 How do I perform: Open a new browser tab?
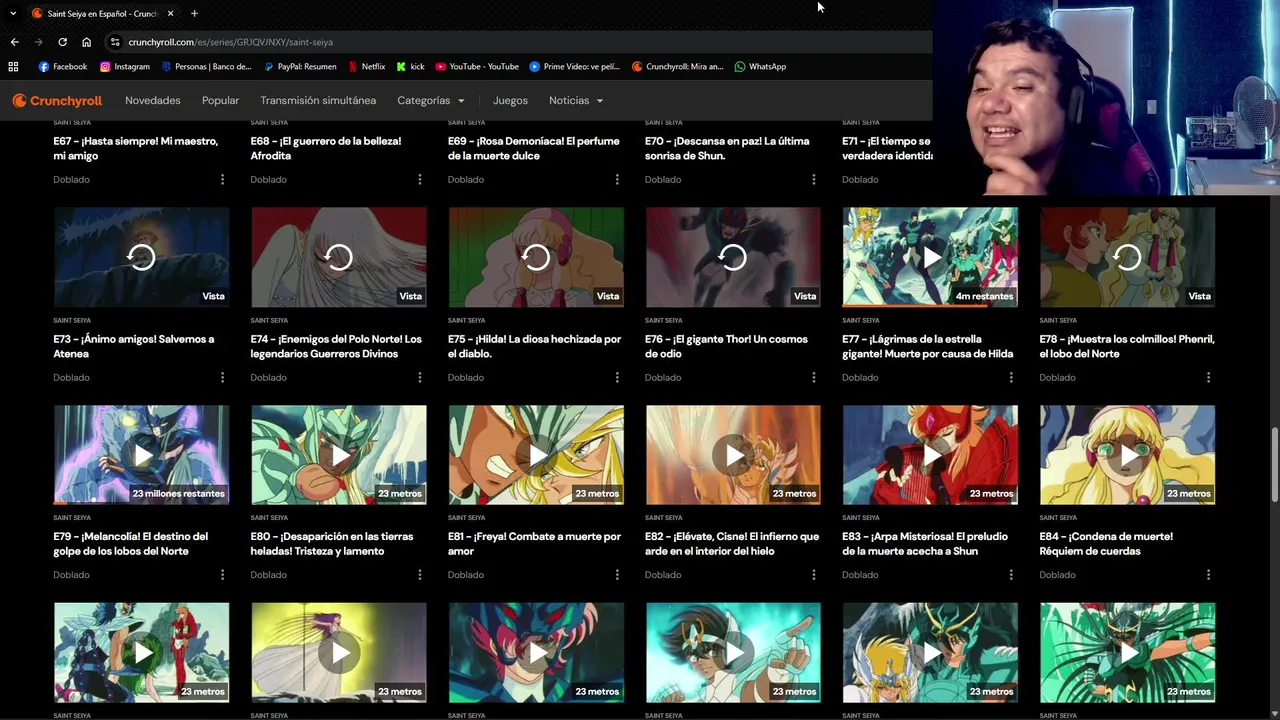[194, 13]
